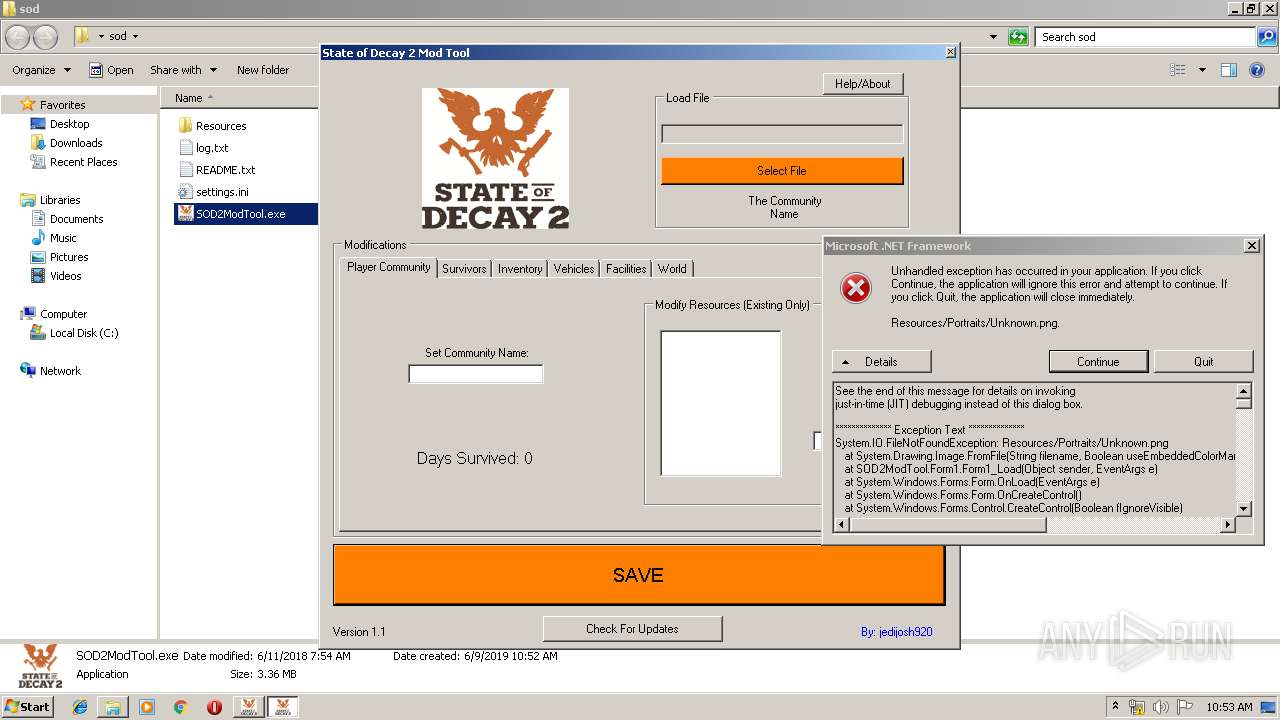Click the Modify Resources list box

(x=720, y=403)
